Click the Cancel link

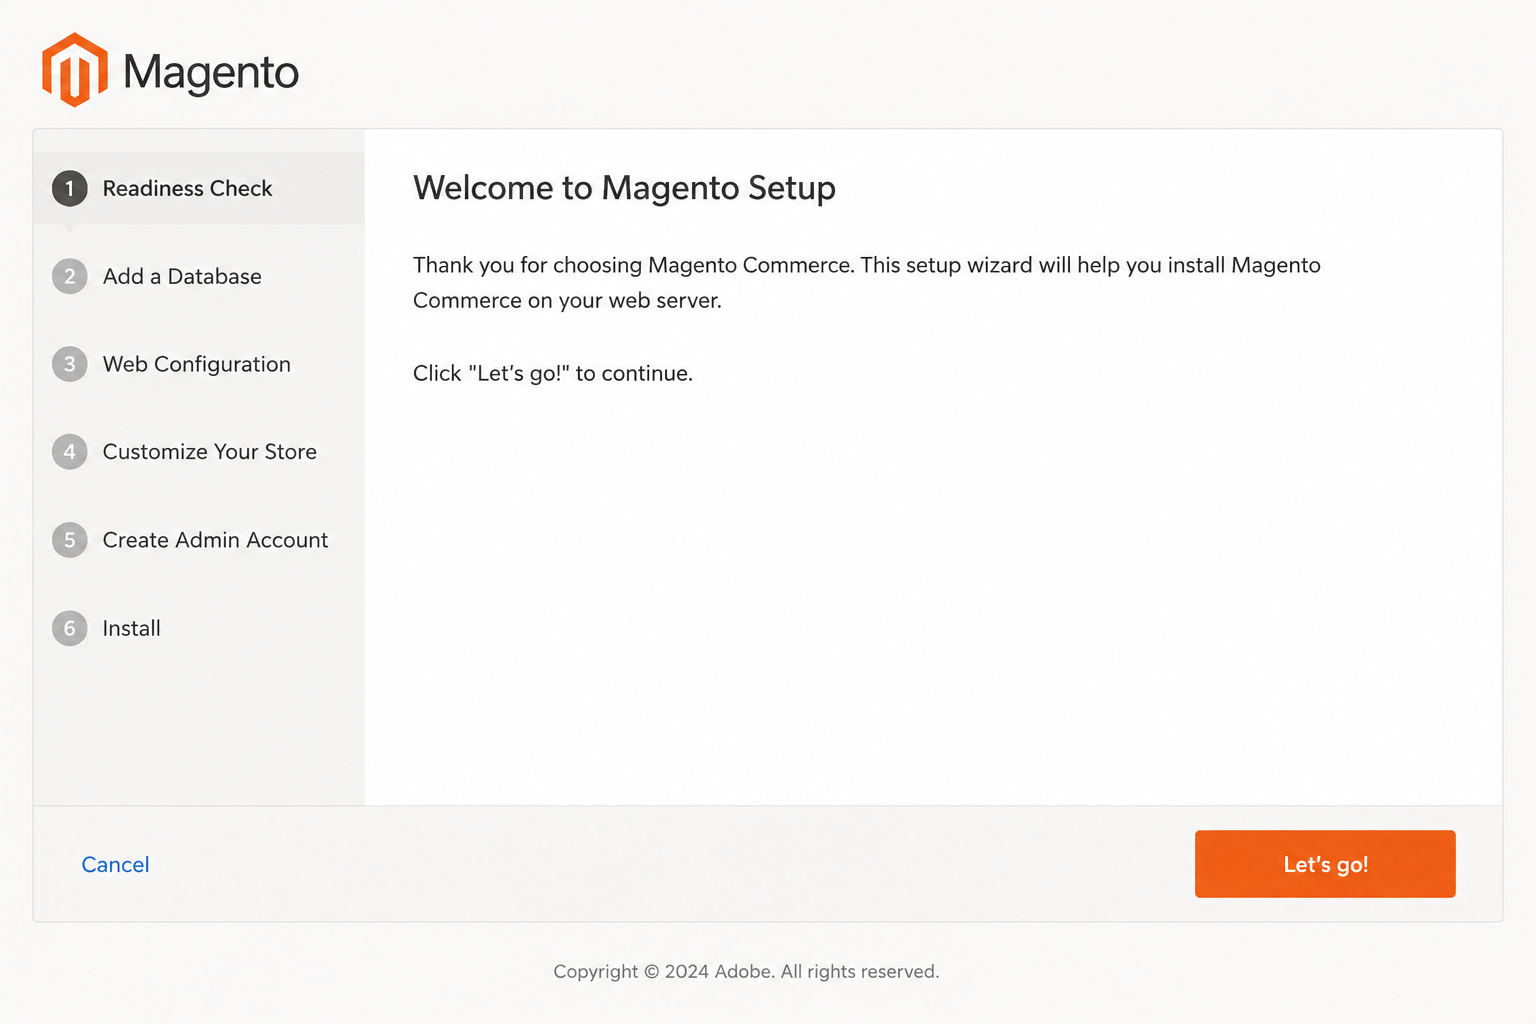point(115,864)
